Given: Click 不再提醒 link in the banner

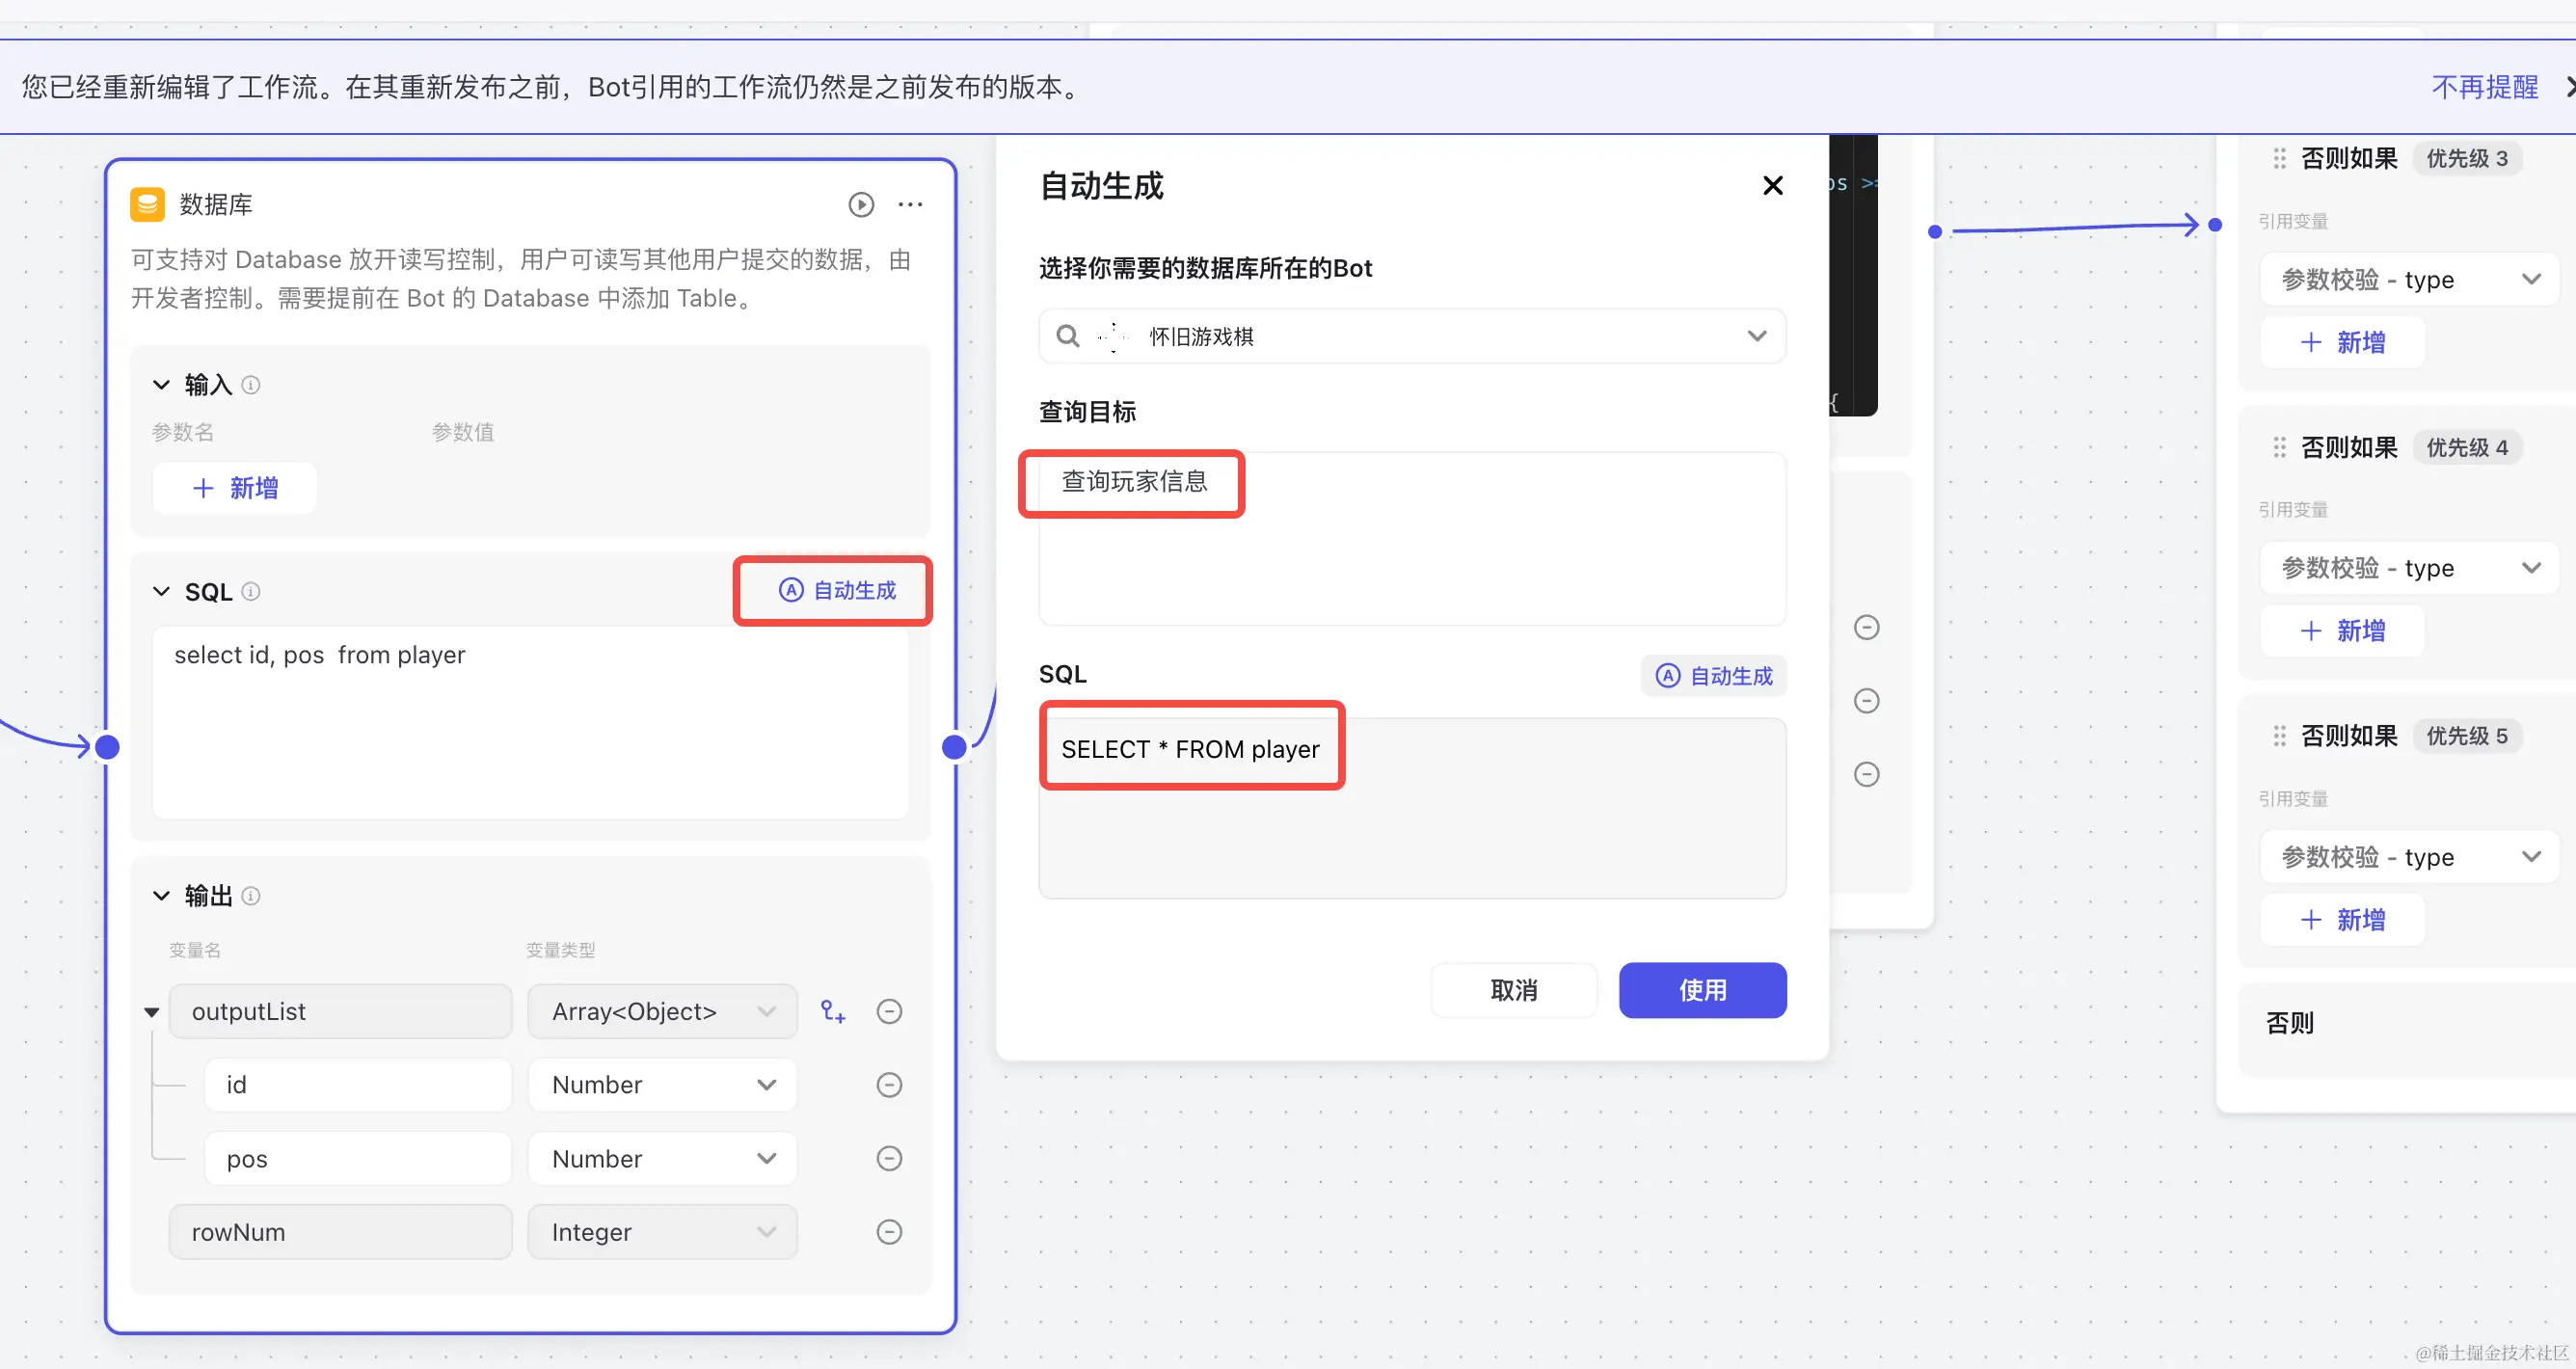Looking at the screenshot, I should coord(2484,87).
